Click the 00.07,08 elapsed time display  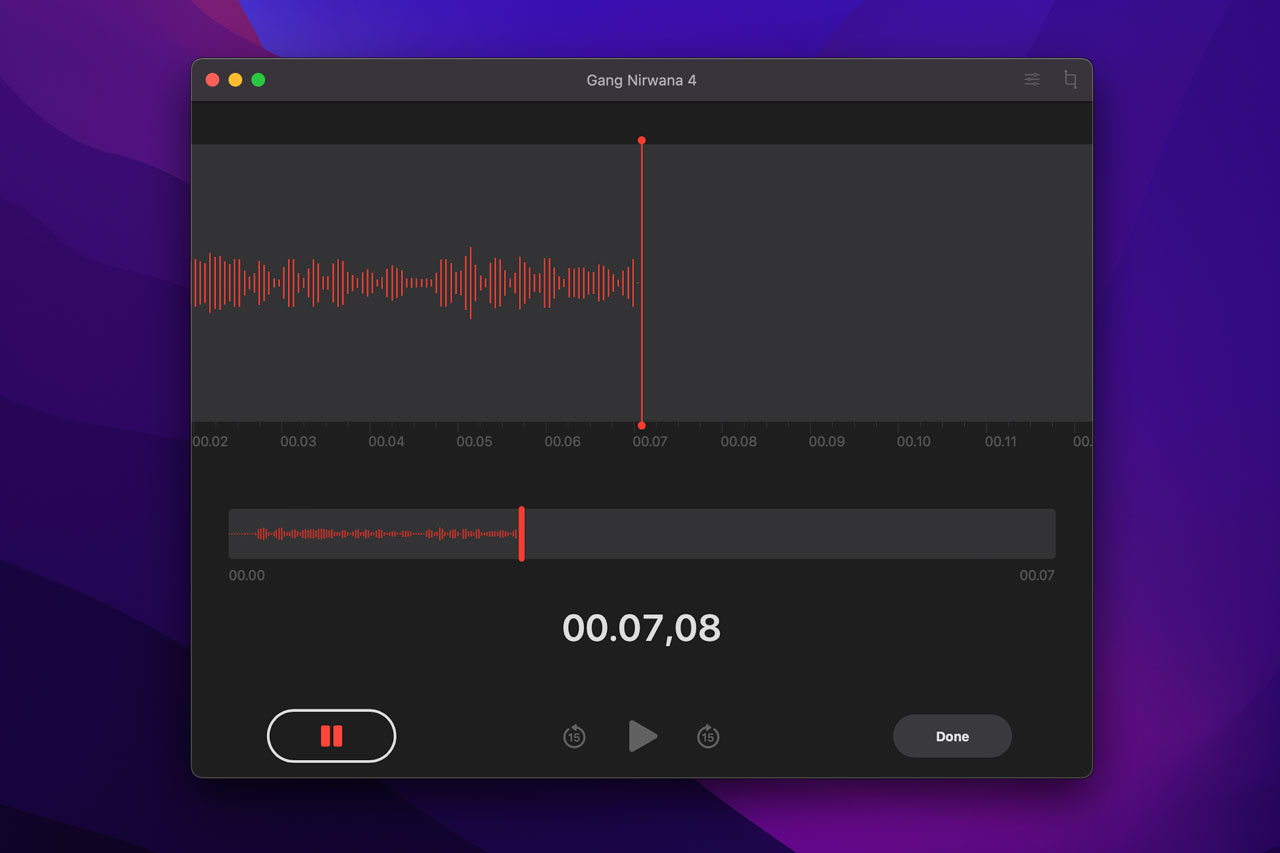(641, 628)
